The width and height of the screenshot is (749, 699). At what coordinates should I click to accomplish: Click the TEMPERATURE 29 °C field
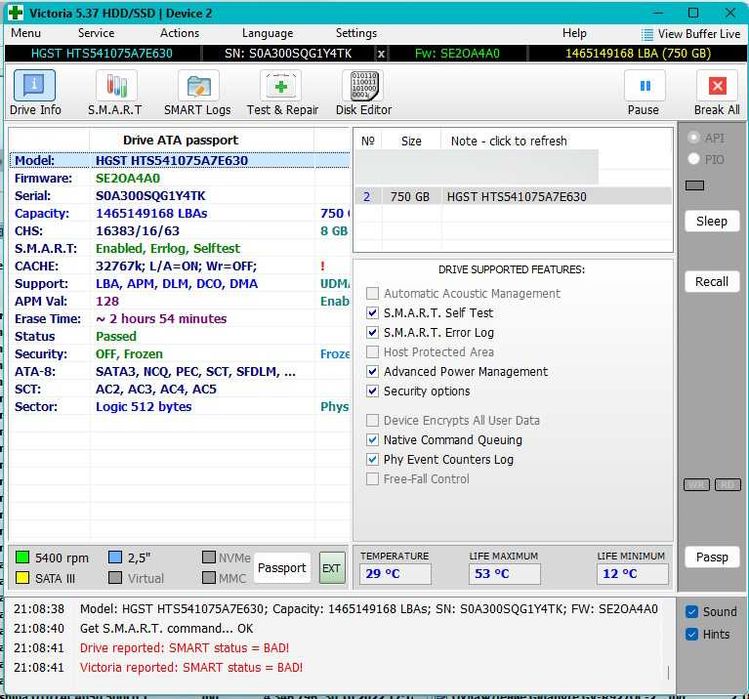(x=395, y=573)
